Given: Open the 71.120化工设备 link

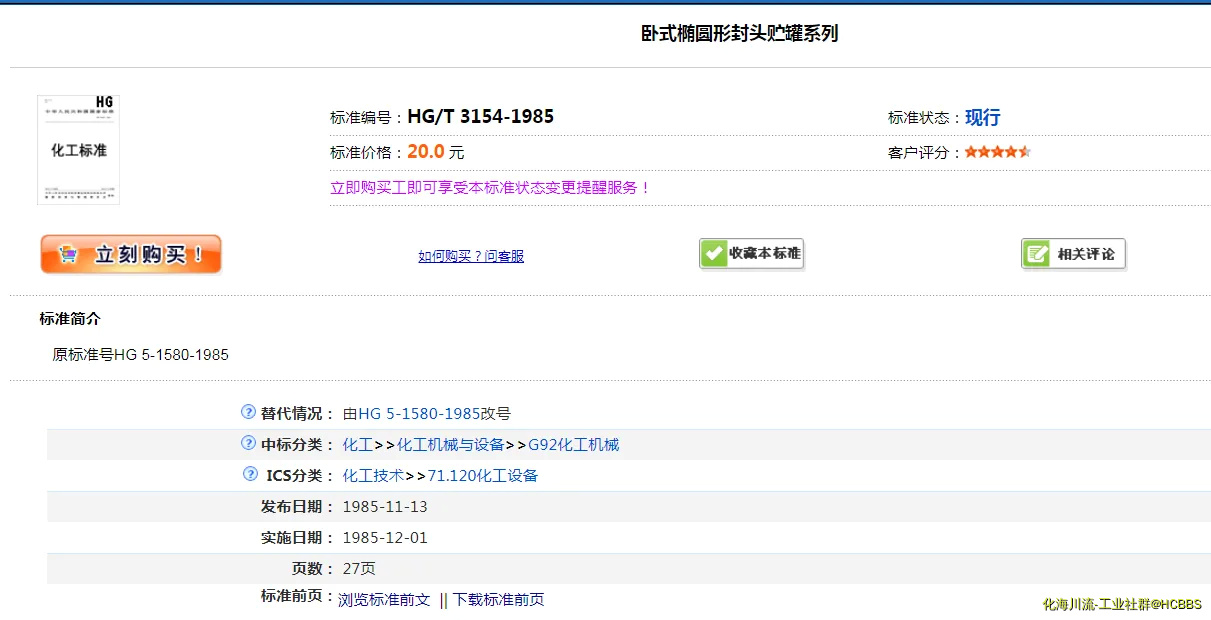Looking at the screenshot, I should [x=482, y=476].
